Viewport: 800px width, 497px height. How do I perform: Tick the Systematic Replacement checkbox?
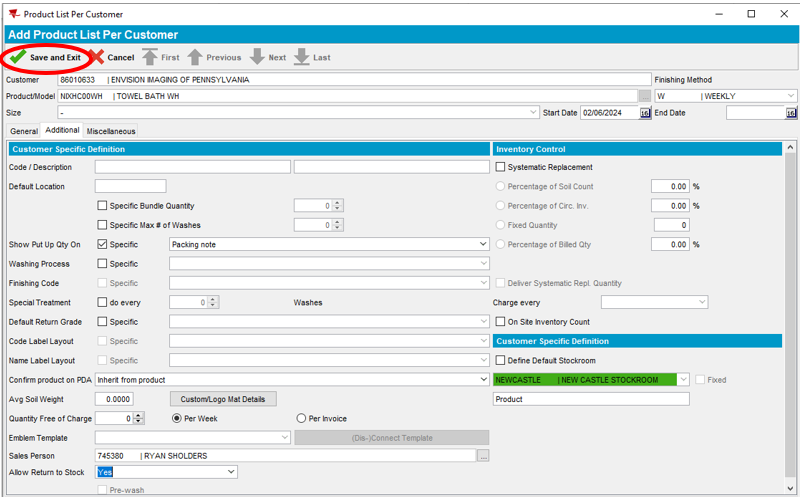click(501, 167)
